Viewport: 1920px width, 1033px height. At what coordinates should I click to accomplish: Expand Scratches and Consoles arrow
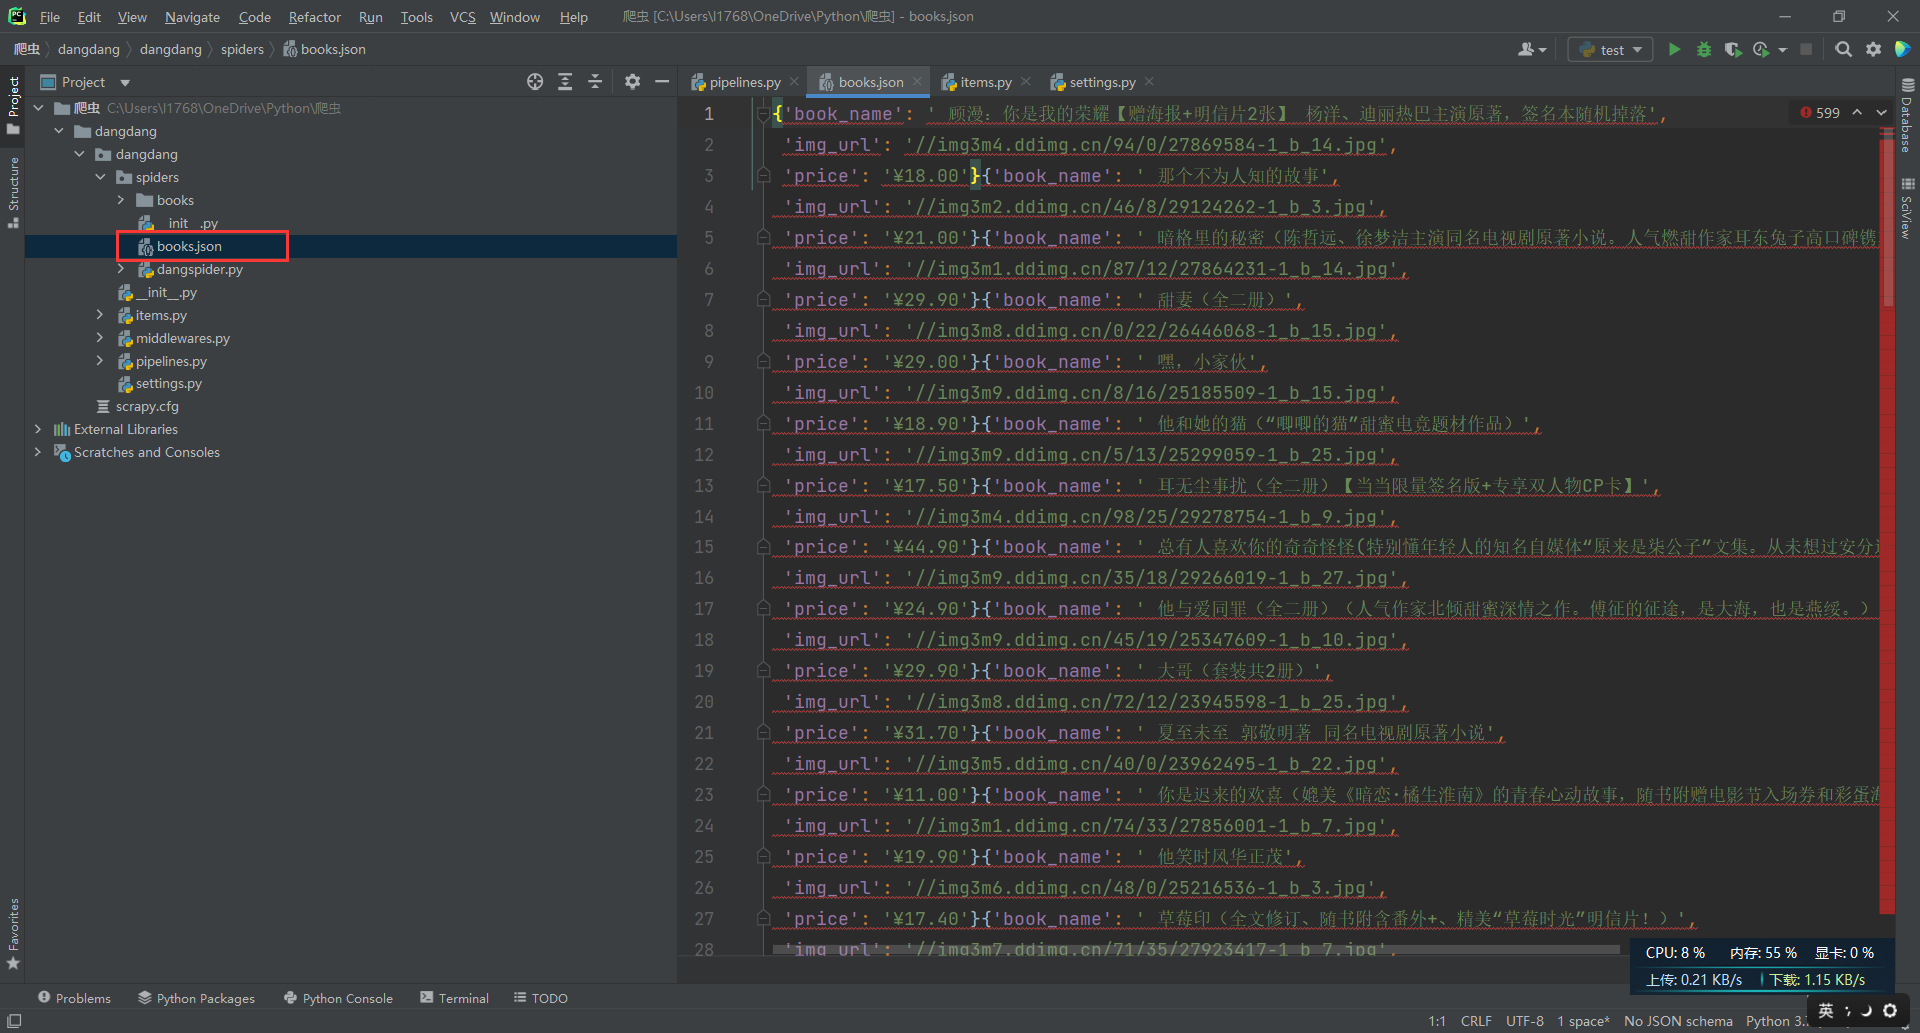click(x=38, y=452)
